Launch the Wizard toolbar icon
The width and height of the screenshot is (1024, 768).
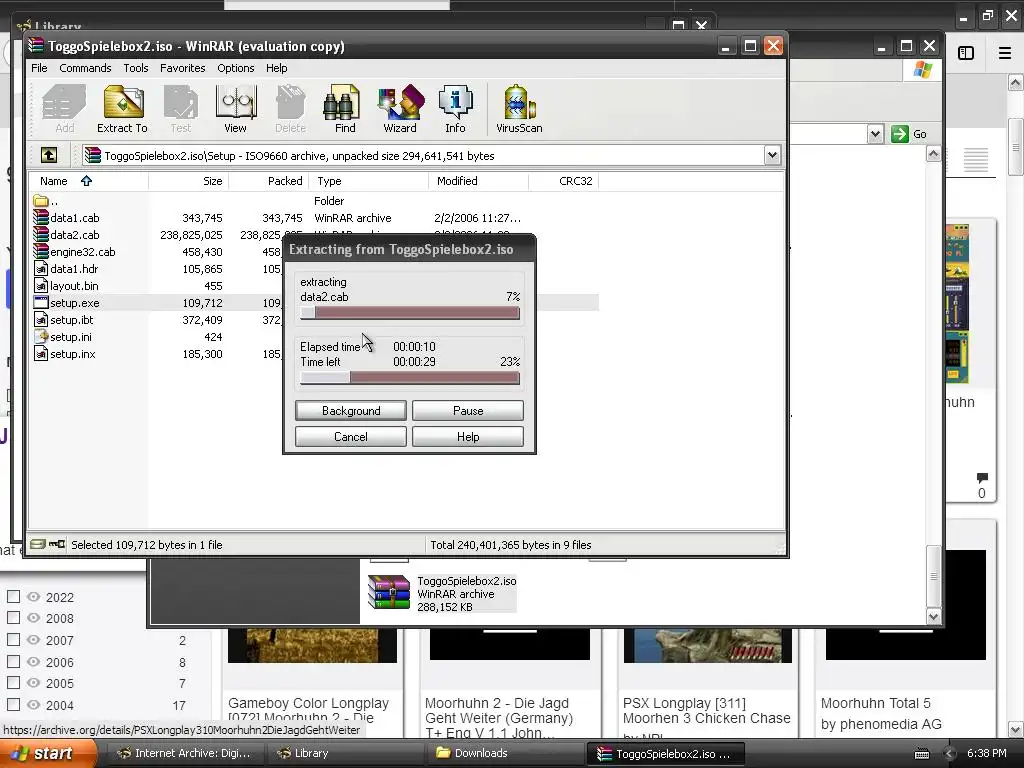[400, 109]
